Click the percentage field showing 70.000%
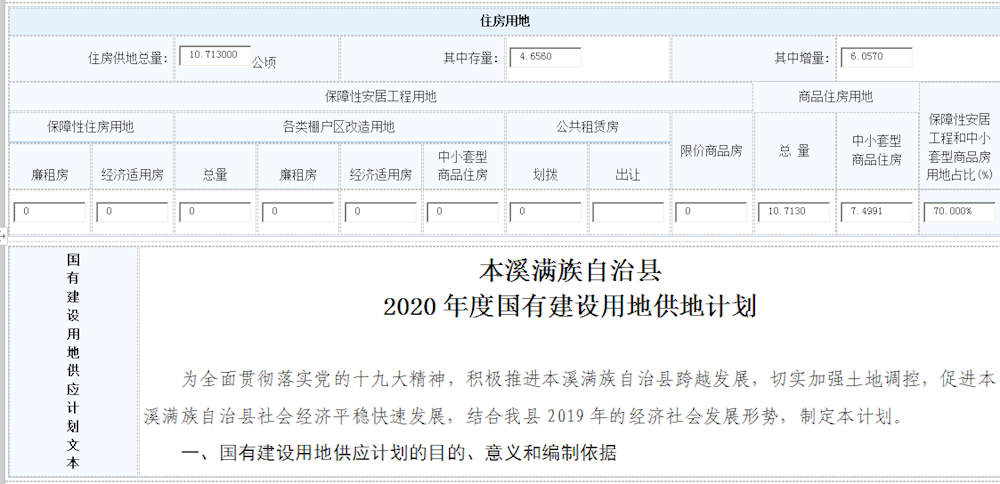 coord(959,212)
